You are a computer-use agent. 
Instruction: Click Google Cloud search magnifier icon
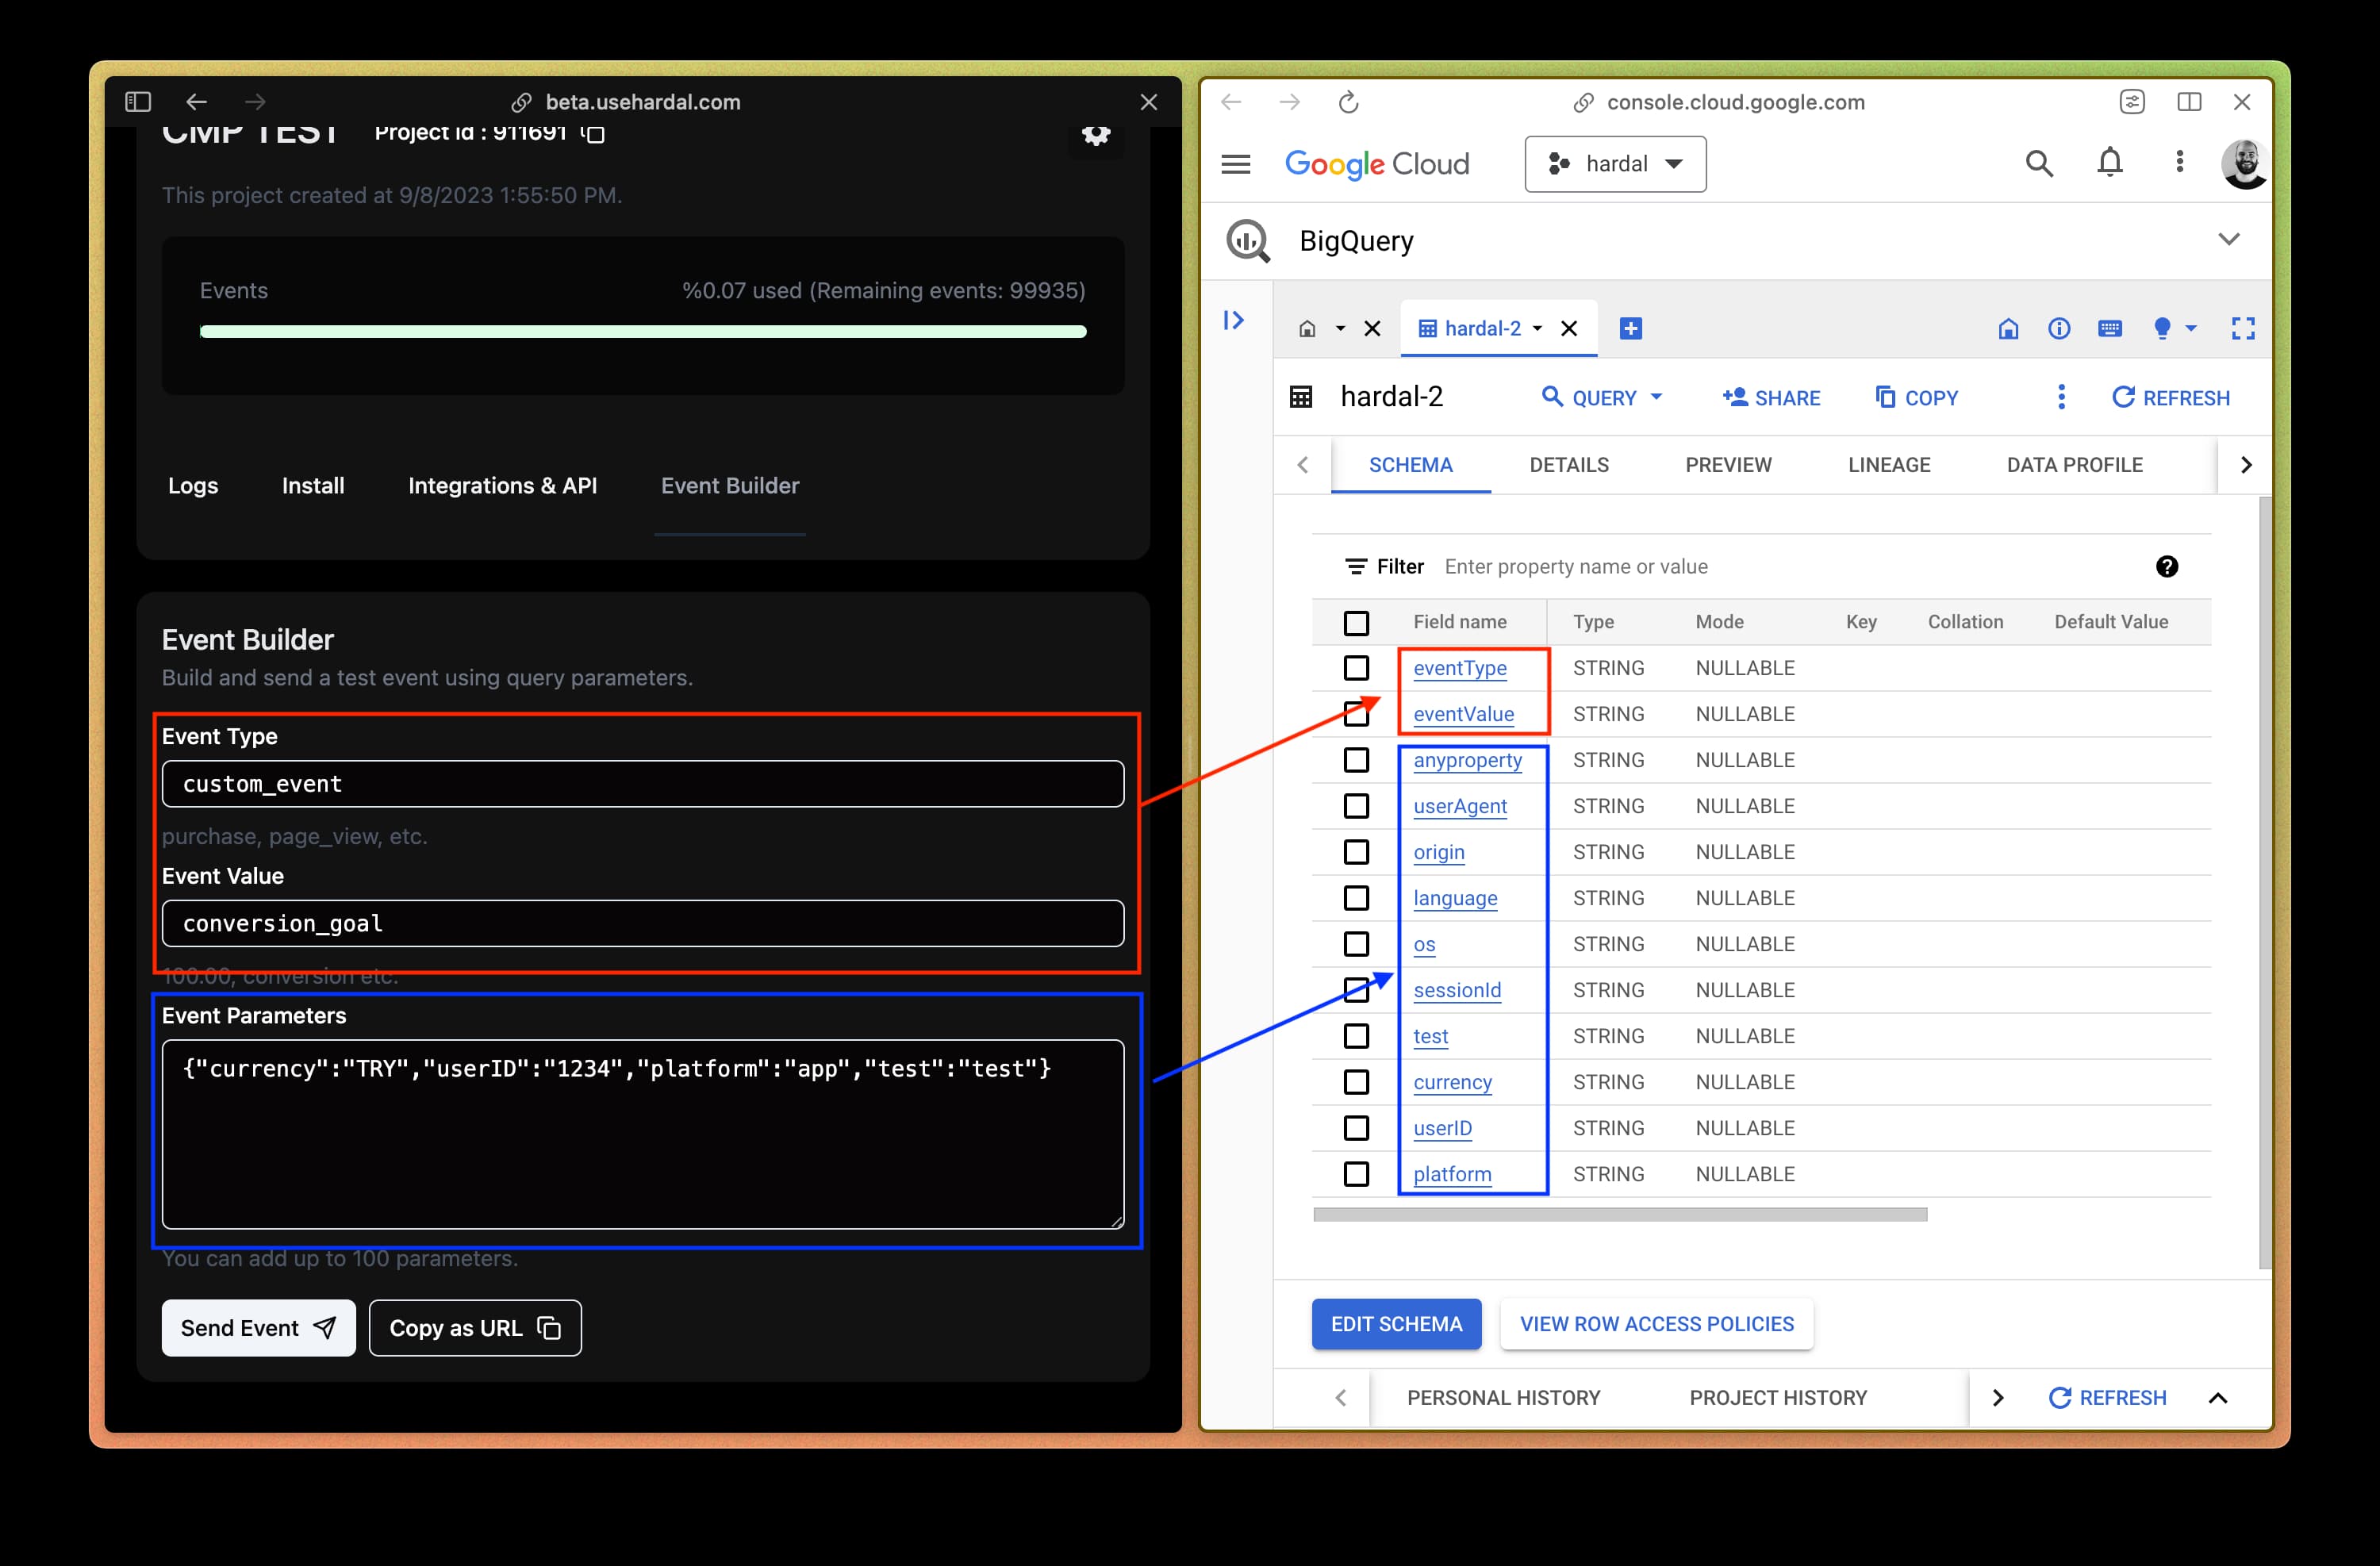[2039, 163]
